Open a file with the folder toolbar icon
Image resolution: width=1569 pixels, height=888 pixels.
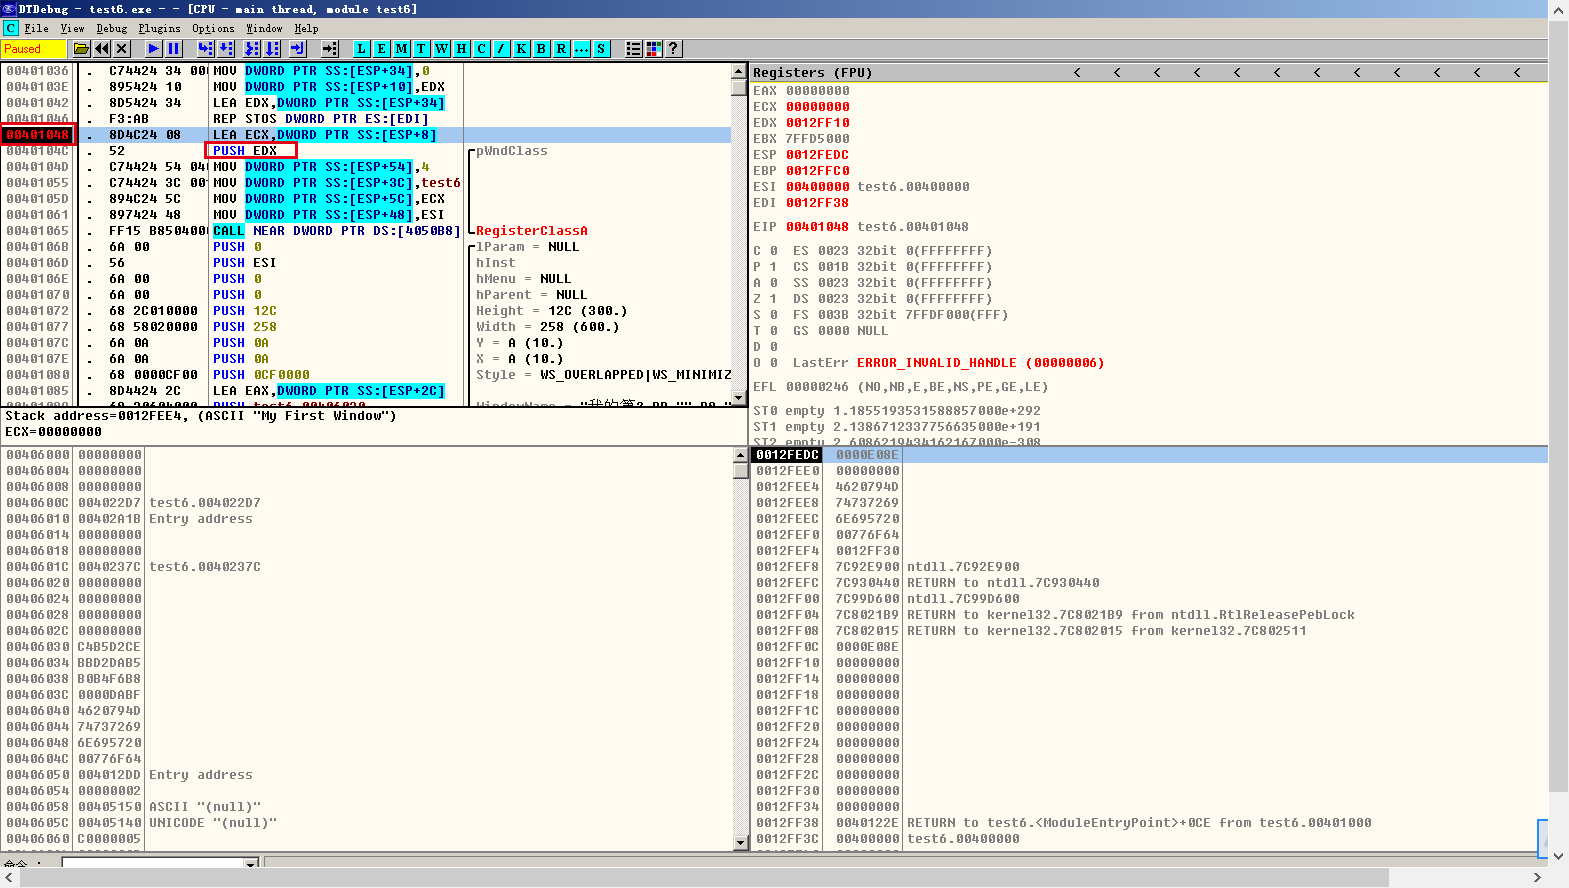pos(82,48)
